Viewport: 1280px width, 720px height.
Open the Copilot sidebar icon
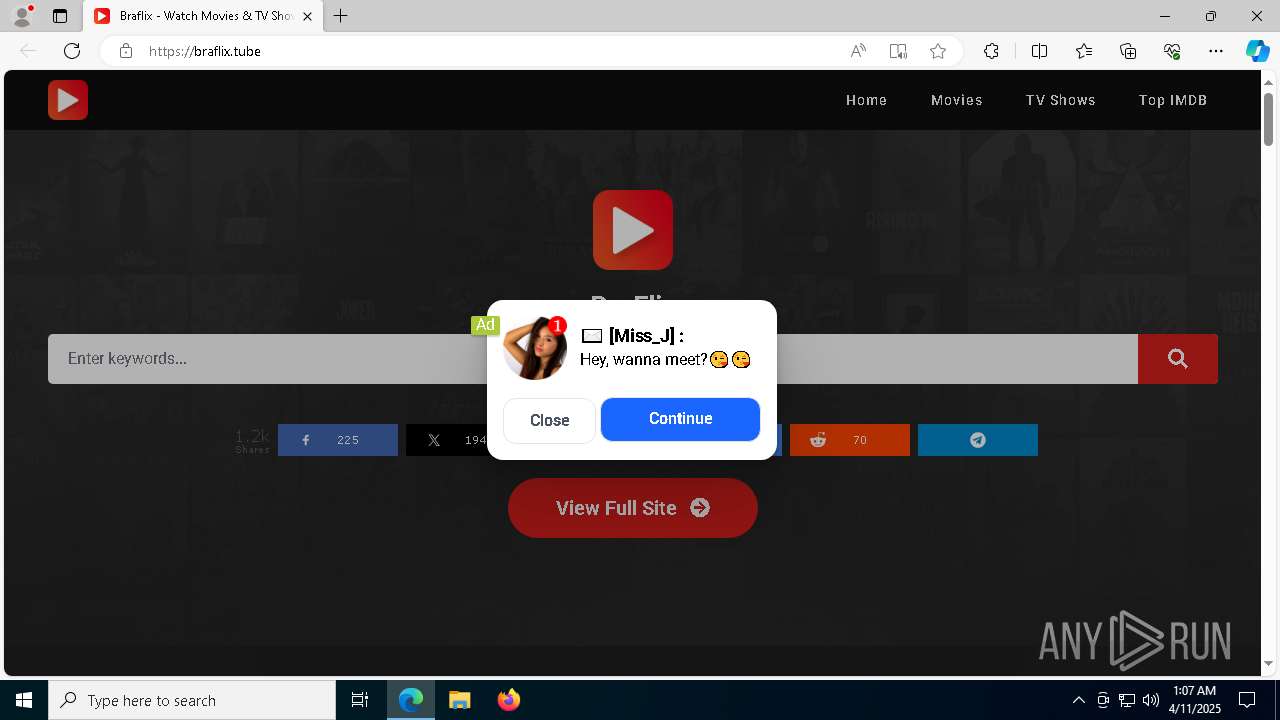pyautogui.click(x=1257, y=51)
